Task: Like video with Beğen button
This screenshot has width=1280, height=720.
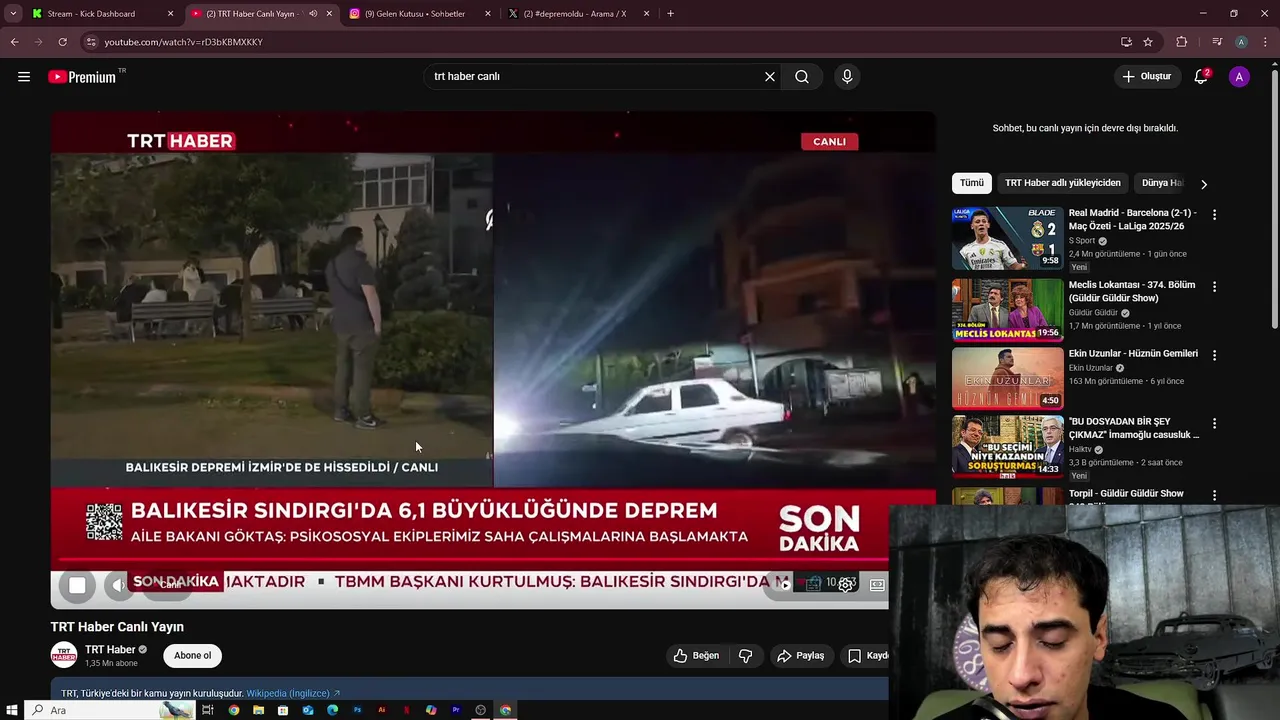Action: point(696,656)
